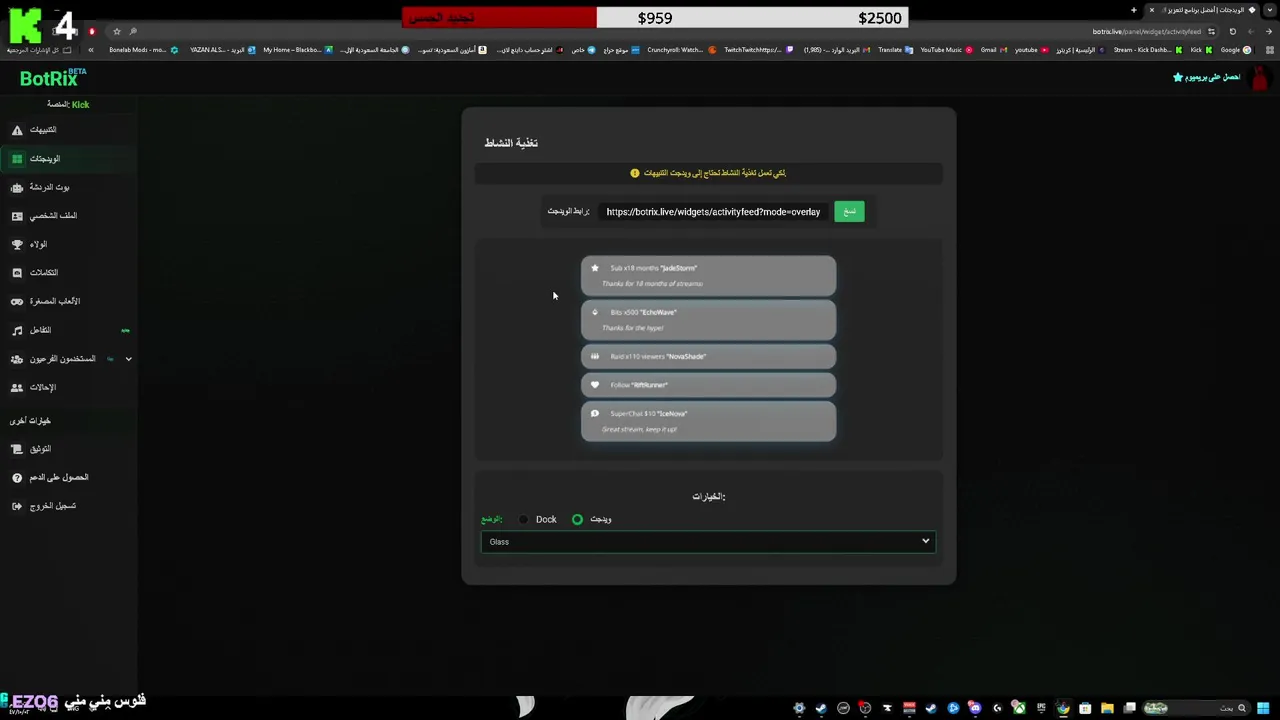The width and height of the screenshot is (1280, 720).
Task: Open File Explorer folder in taskbar
Action: click(1107, 709)
